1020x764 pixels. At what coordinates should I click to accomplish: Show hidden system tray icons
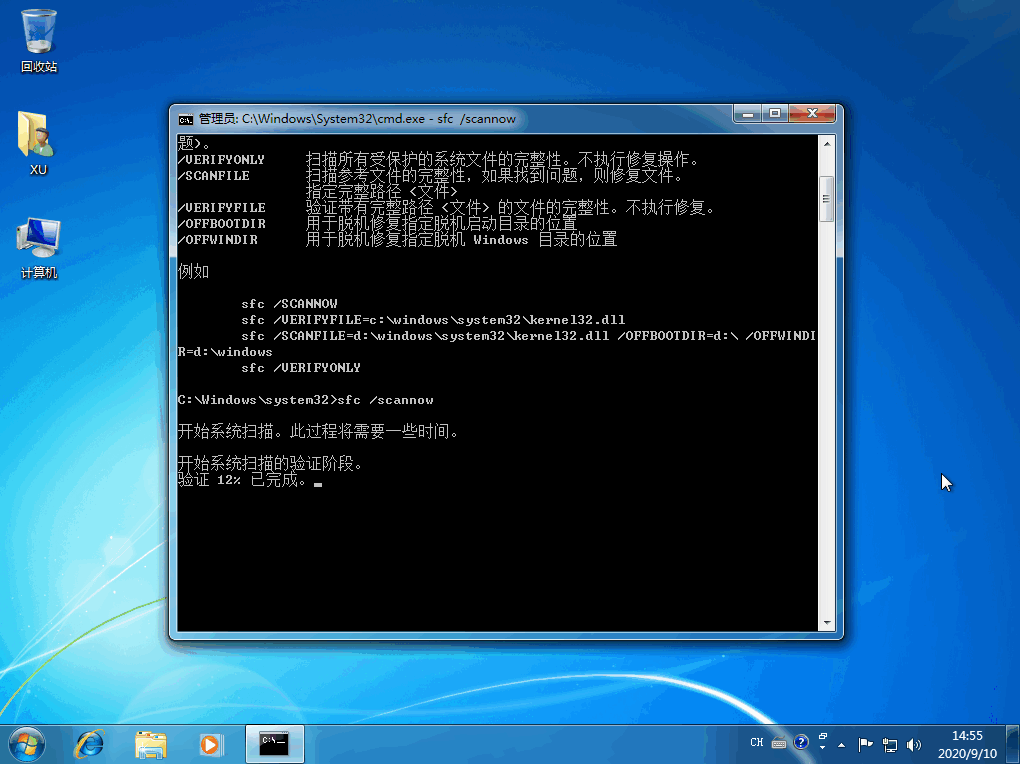tap(843, 744)
